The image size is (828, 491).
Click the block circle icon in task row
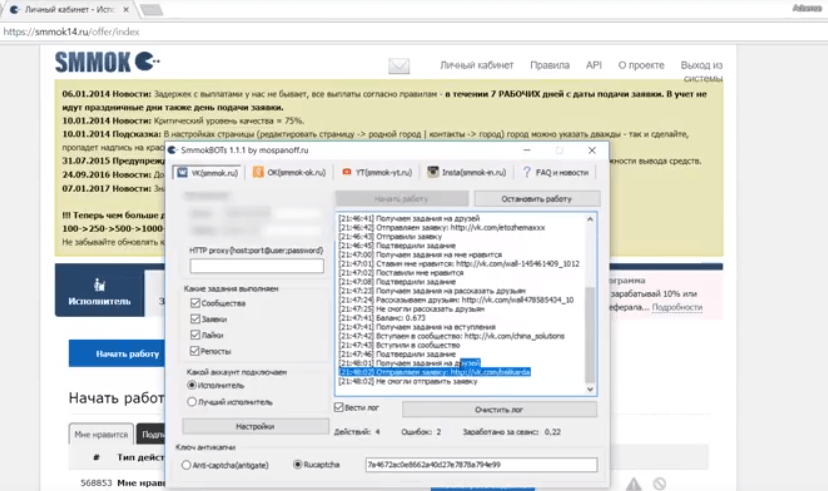659,483
